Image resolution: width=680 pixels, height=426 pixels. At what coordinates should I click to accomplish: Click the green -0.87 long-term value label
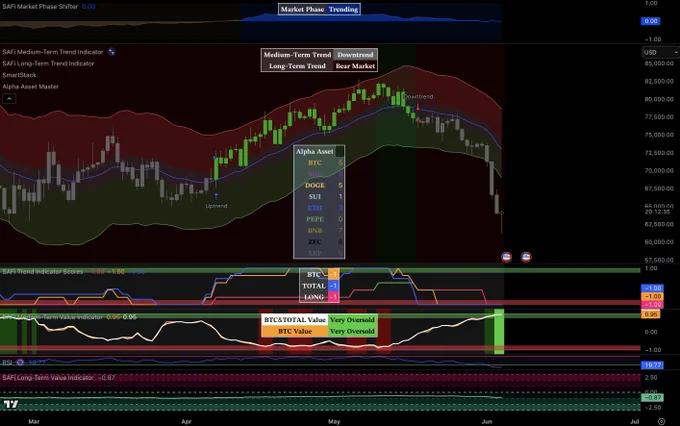(652, 397)
